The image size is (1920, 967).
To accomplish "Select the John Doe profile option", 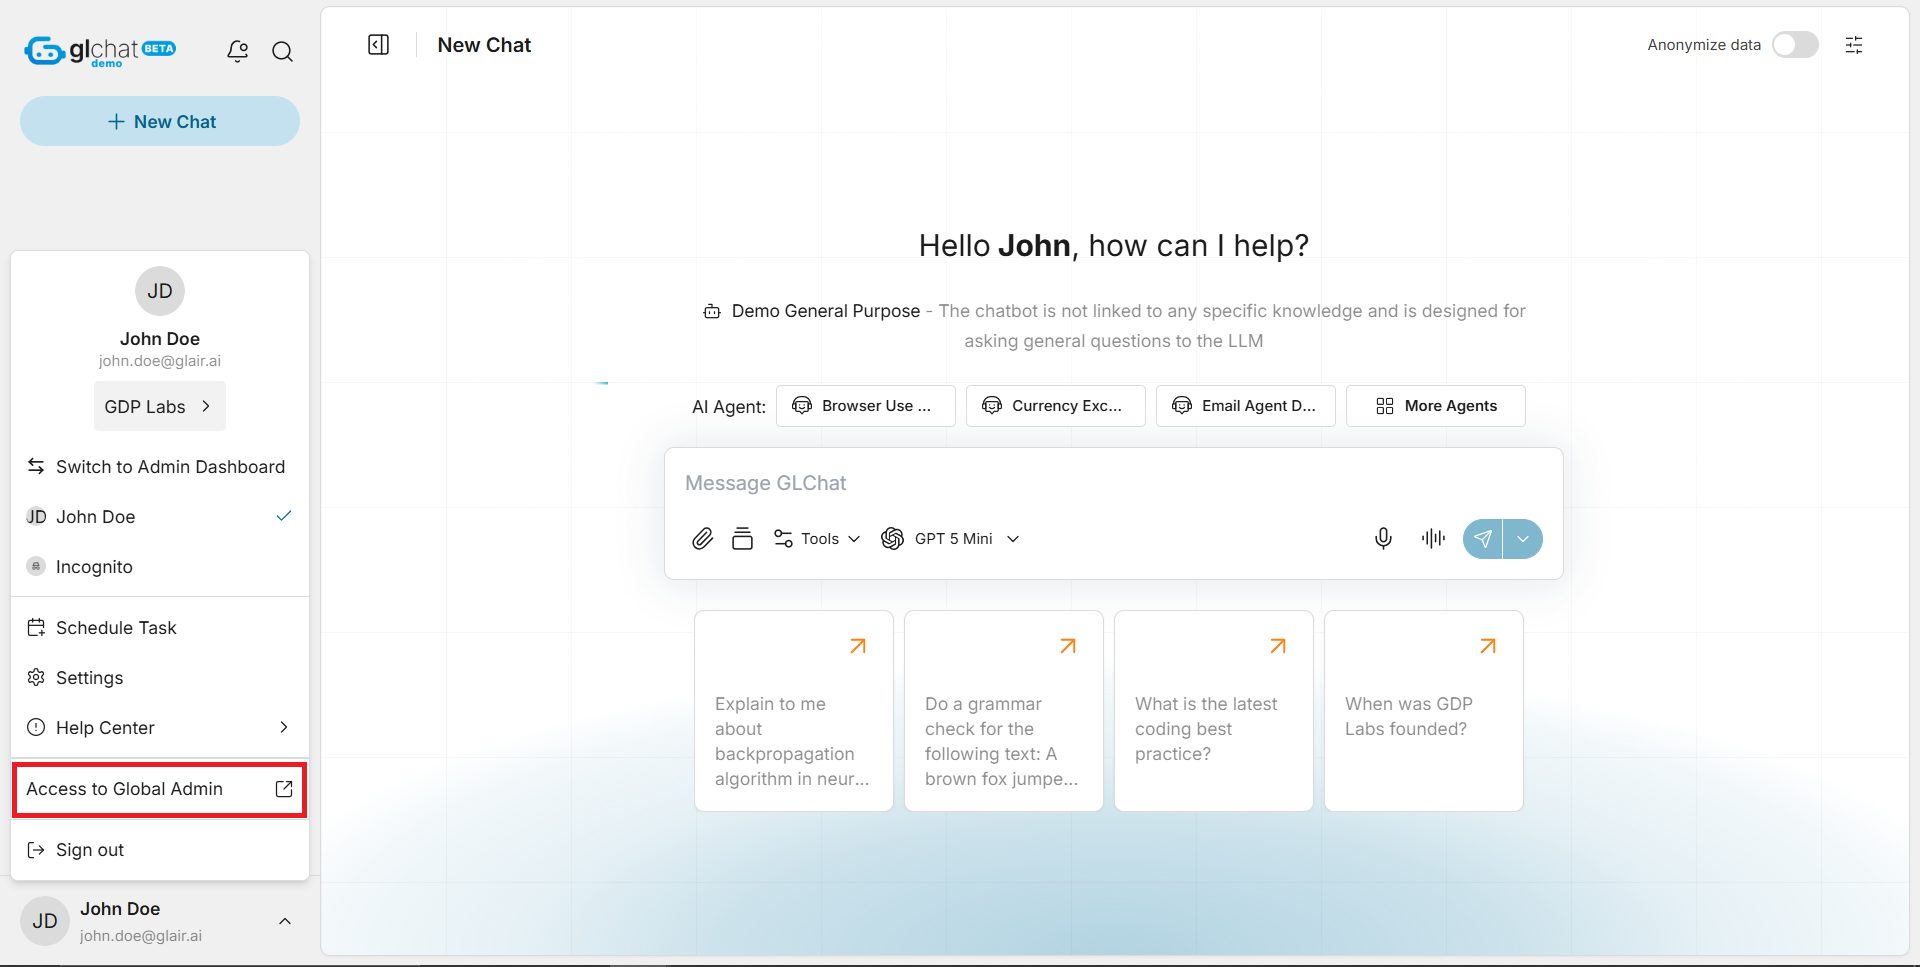I will coord(95,517).
